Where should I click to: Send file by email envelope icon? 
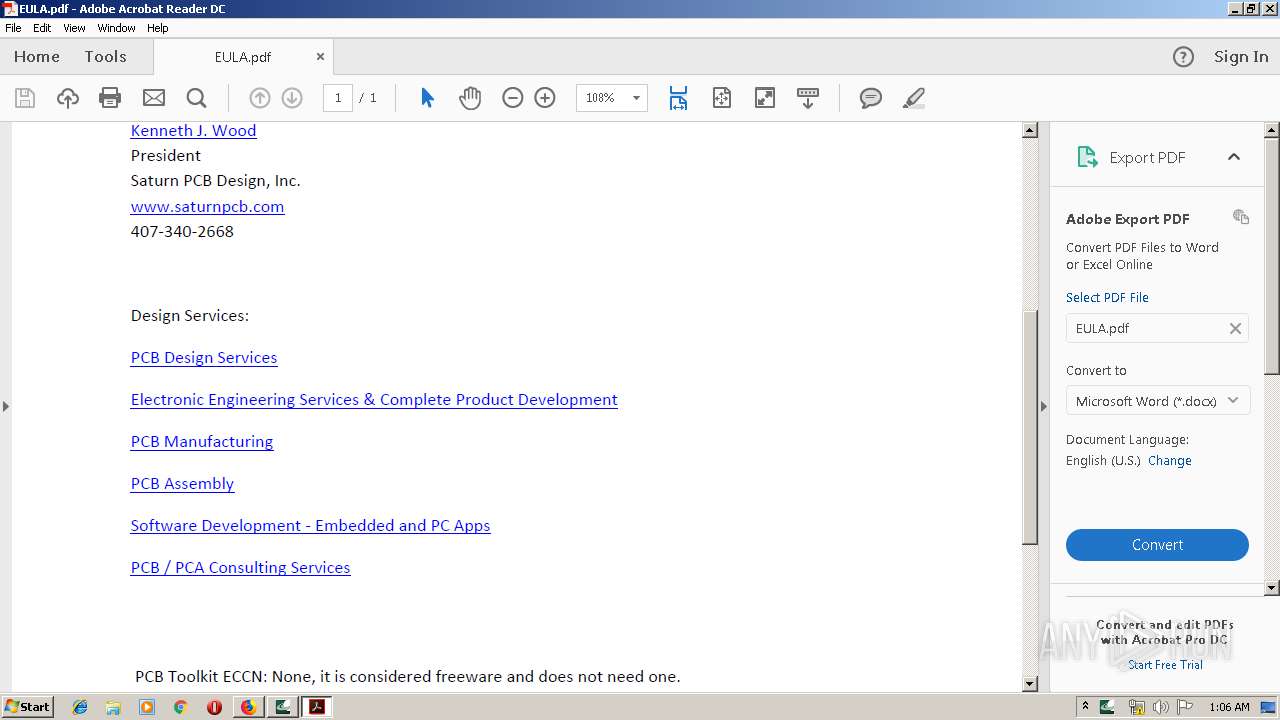click(153, 98)
